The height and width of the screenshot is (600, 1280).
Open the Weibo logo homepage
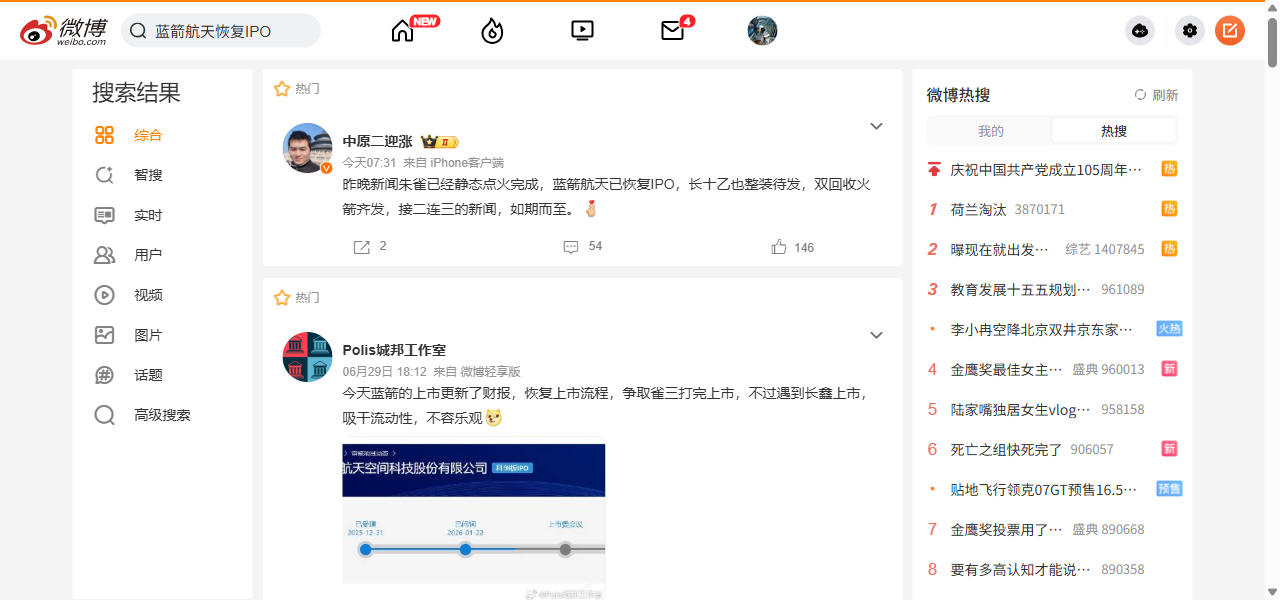pos(63,31)
